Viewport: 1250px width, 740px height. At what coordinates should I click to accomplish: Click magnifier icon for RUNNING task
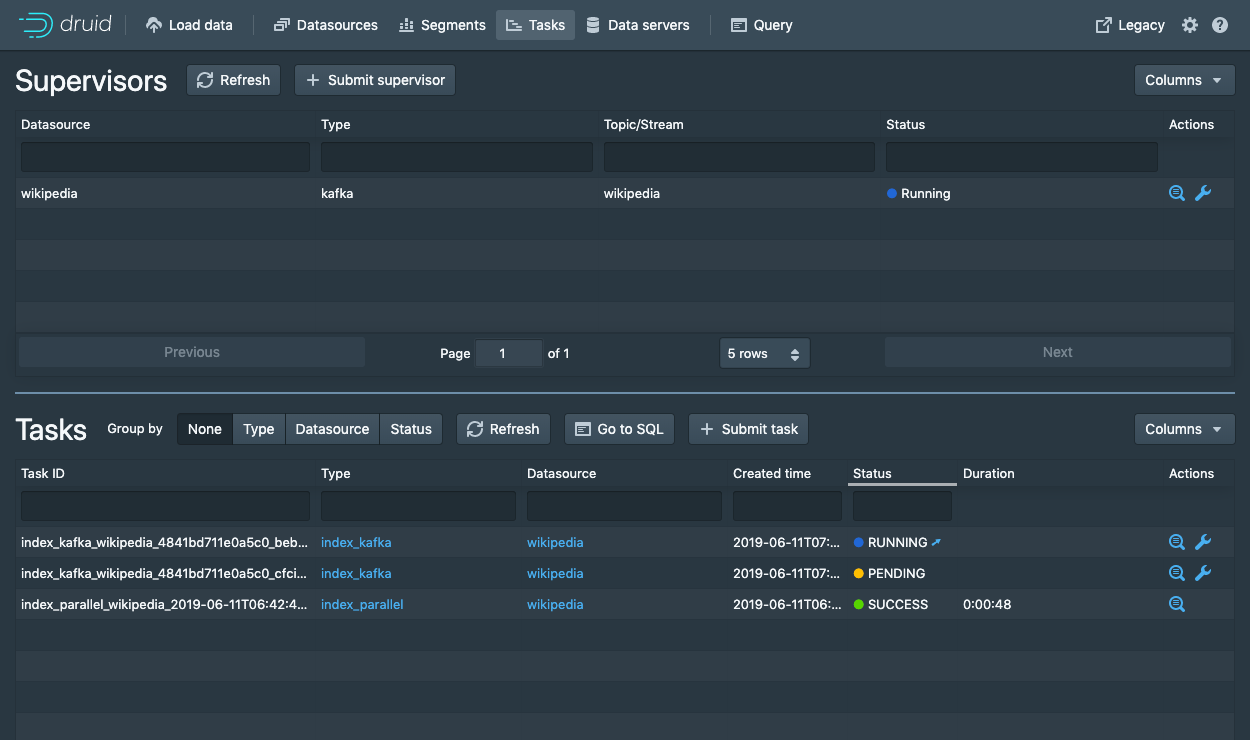pyautogui.click(x=1177, y=542)
